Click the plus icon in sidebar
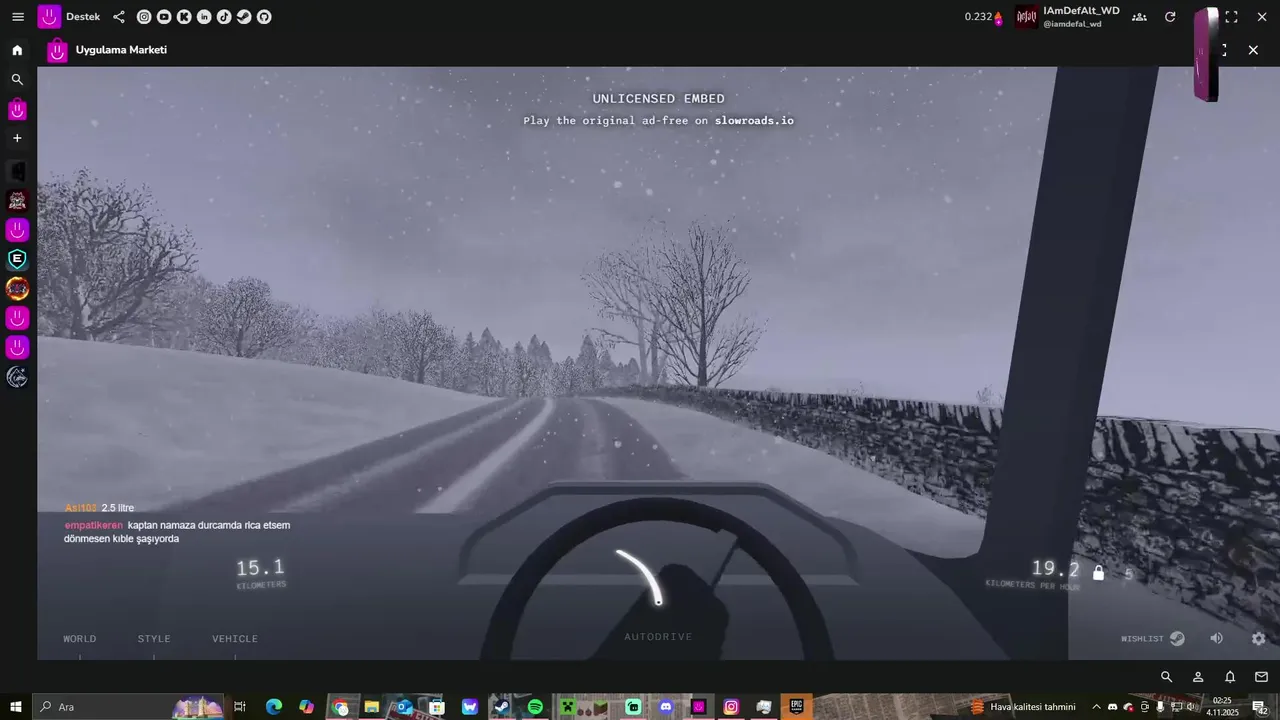Viewport: 1280px width, 720px height. pyautogui.click(x=17, y=138)
